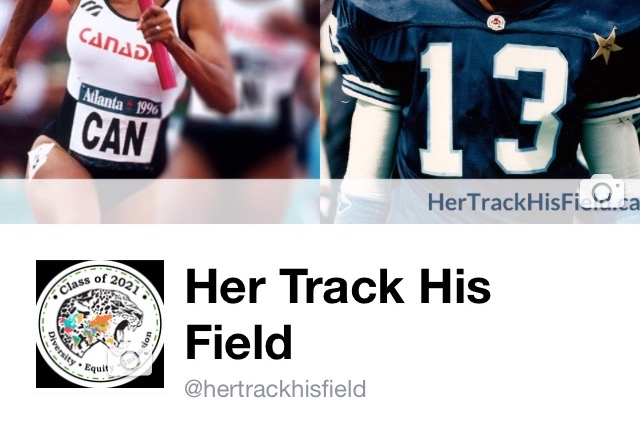640x426 pixels.
Task: Click the HerTrackHisField.ca watermark text
Action: (x=533, y=202)
